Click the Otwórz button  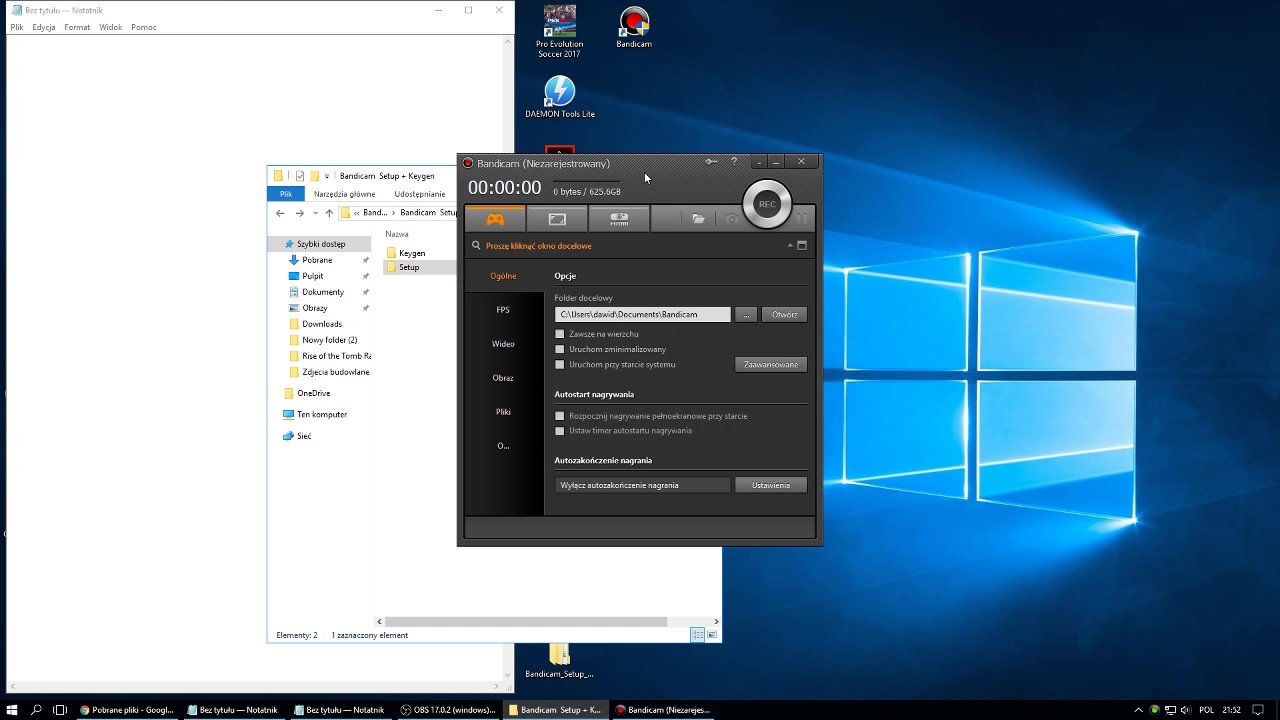784,314
